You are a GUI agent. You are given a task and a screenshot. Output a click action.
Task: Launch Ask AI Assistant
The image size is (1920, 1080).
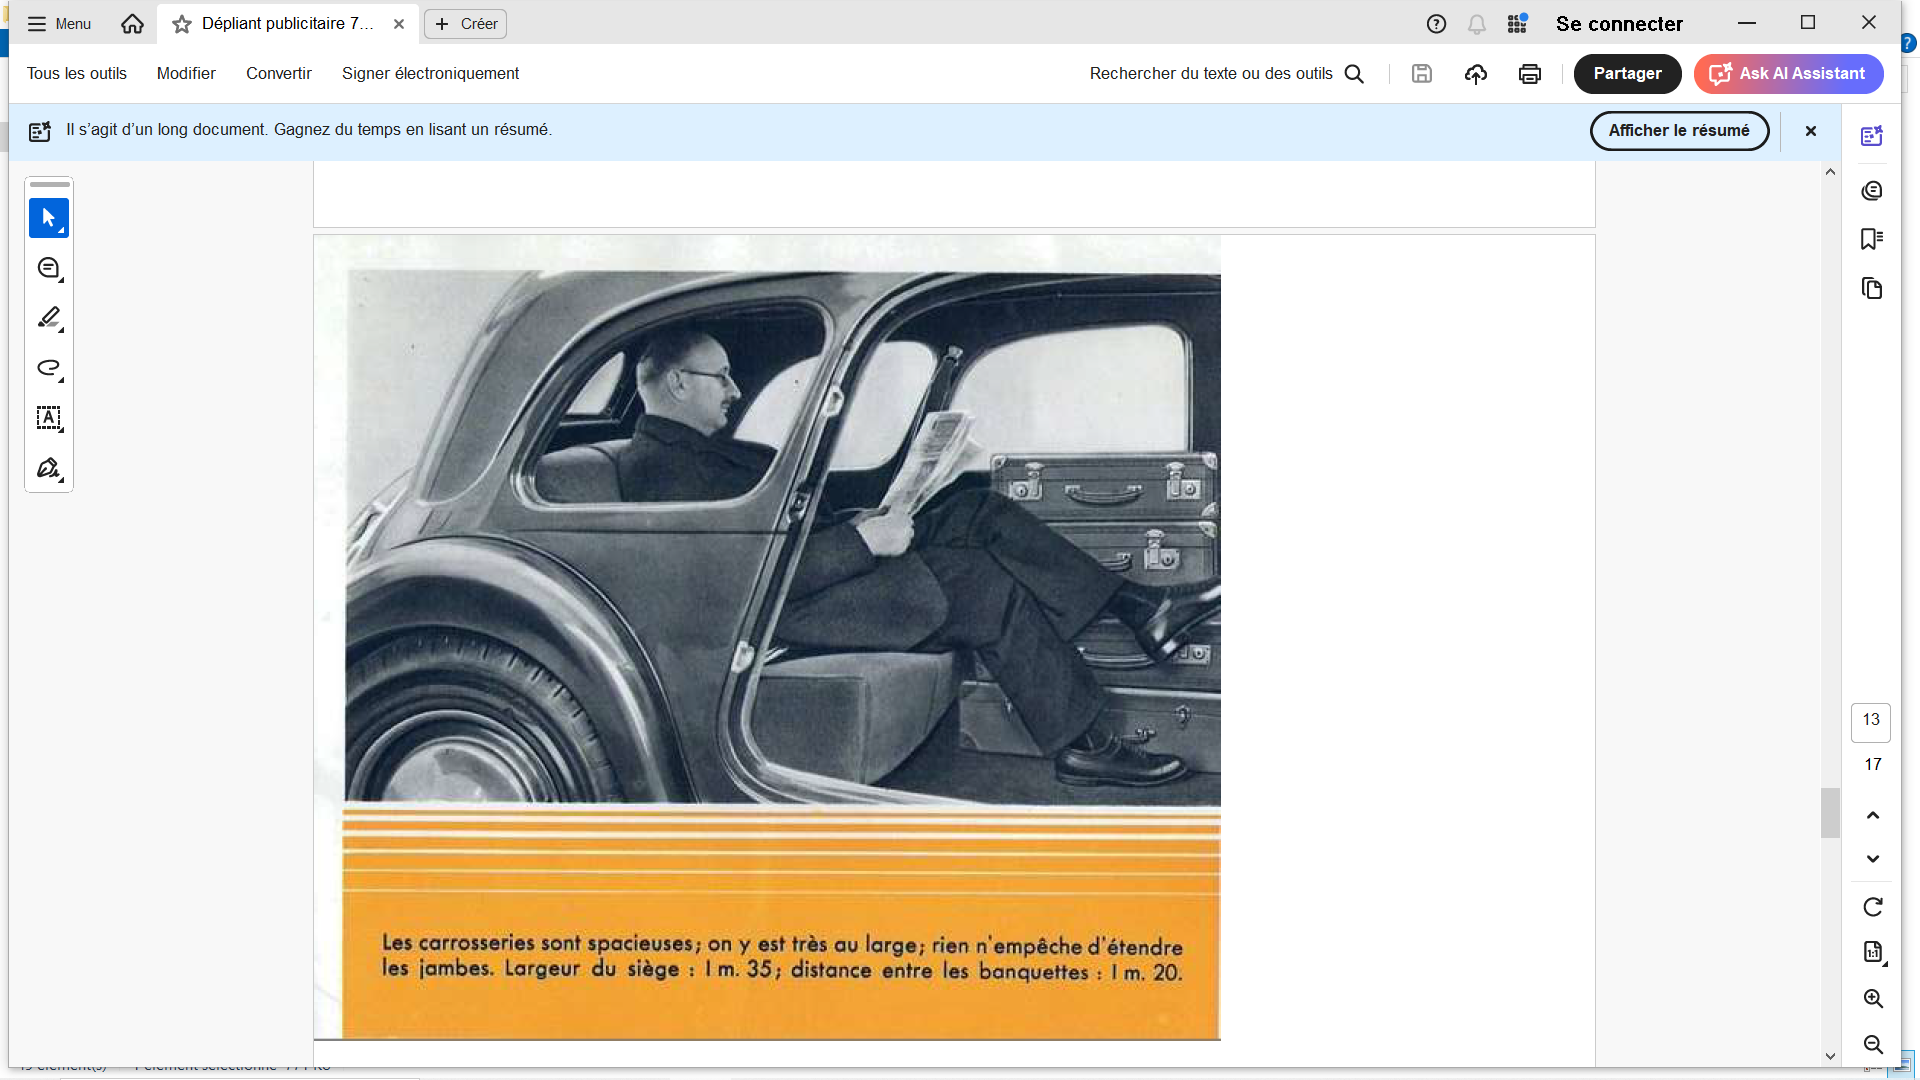click(x=1788, y=74)
